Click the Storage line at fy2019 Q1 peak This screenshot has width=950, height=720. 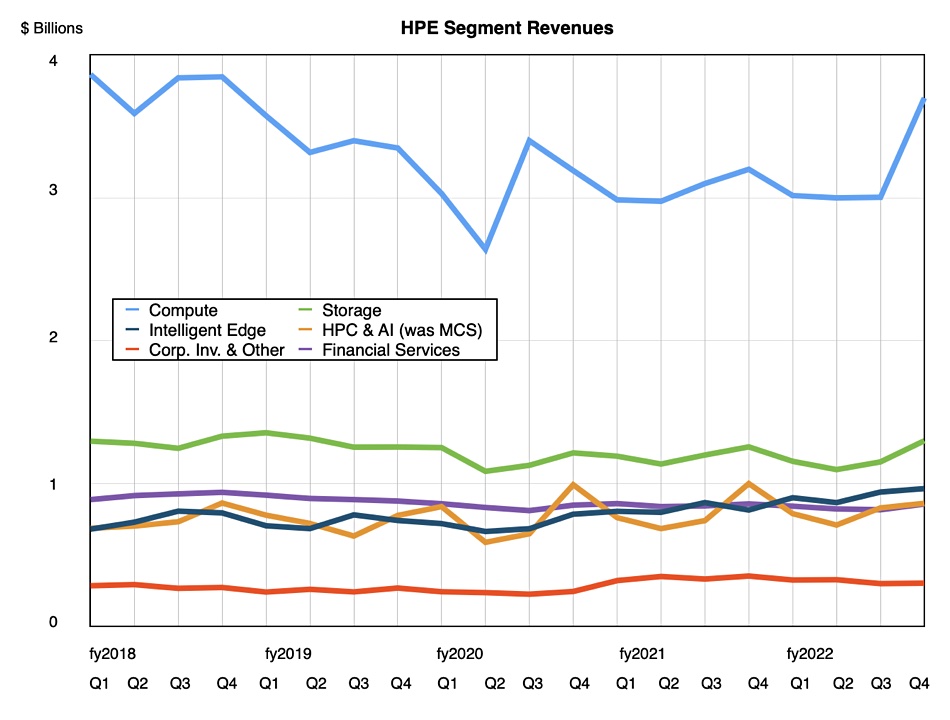tap(266, 433)
